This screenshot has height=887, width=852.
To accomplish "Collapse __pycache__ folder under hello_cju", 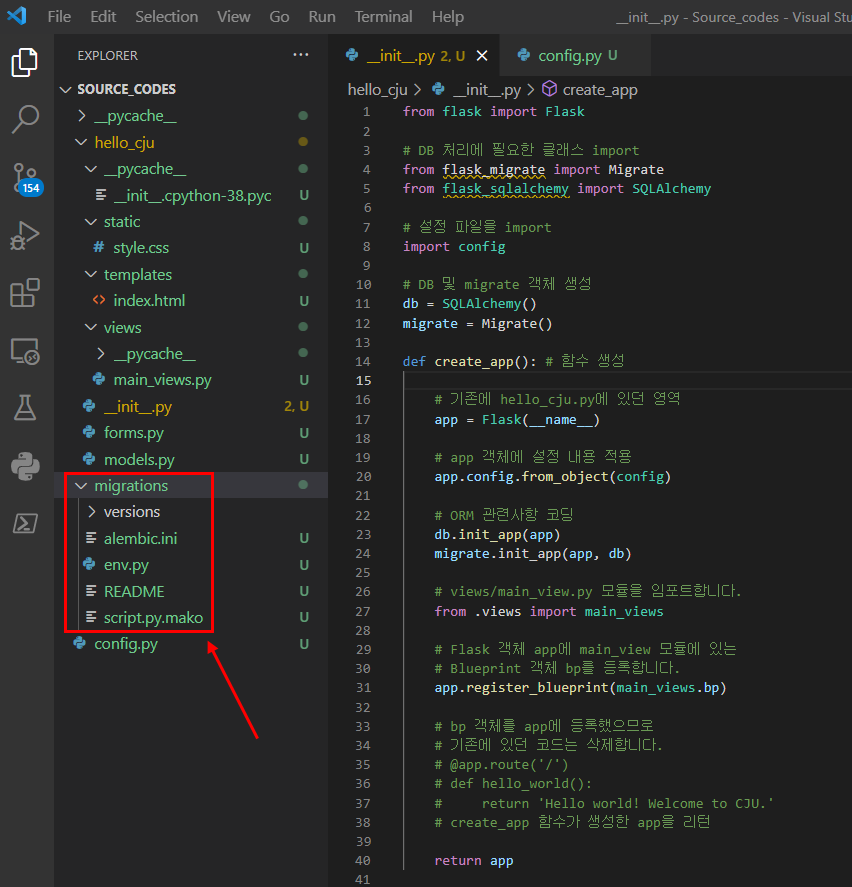I will click(91, 169).
